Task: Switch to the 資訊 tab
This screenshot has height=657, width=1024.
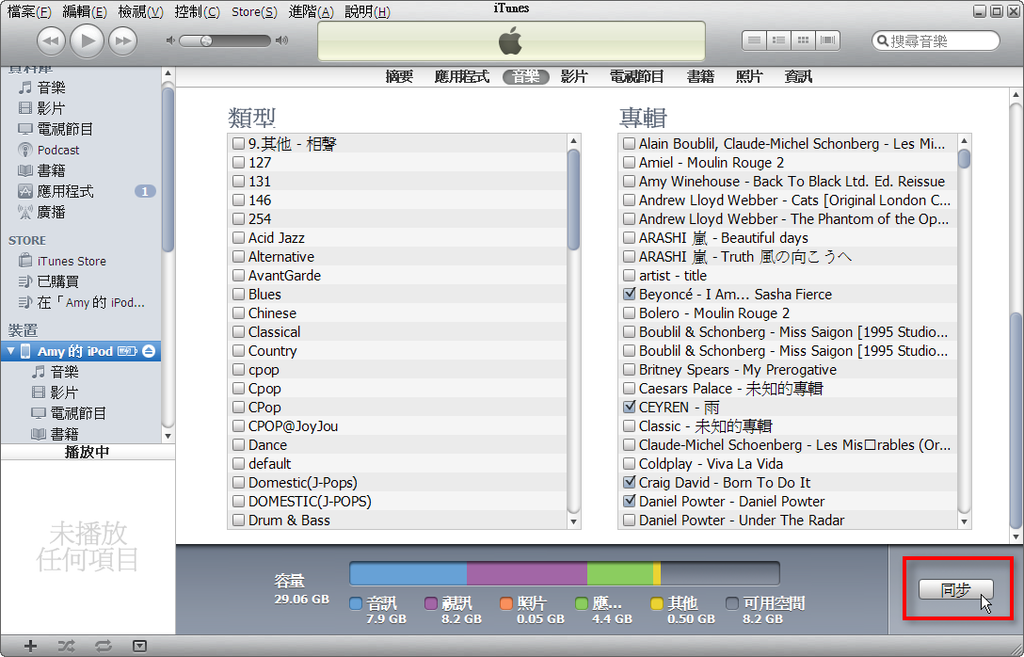Action: click(x=798, y=77)
